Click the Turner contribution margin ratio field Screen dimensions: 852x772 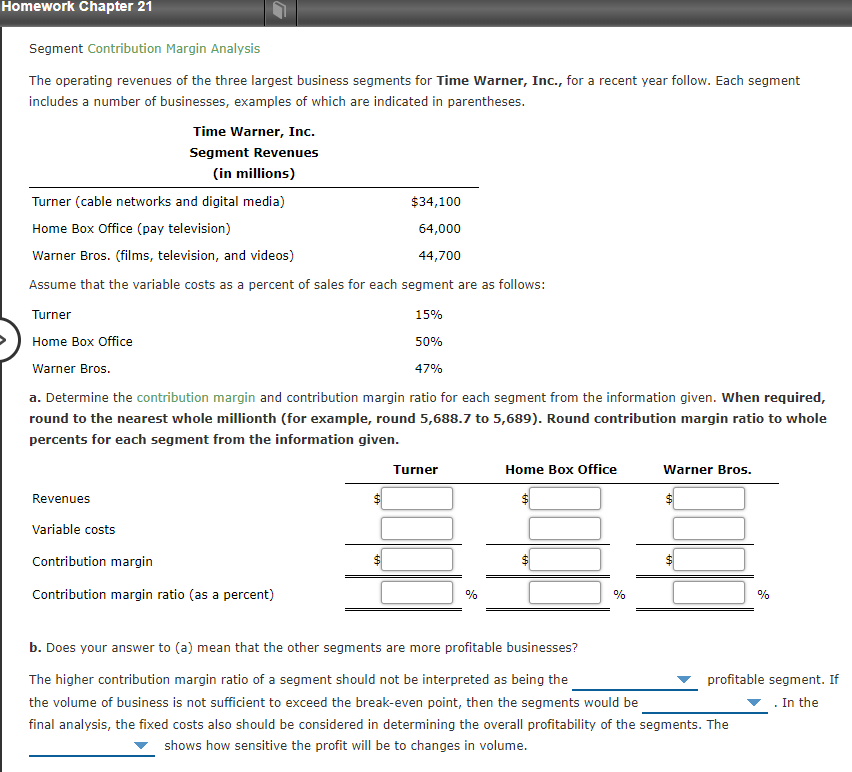click(417, 592)
